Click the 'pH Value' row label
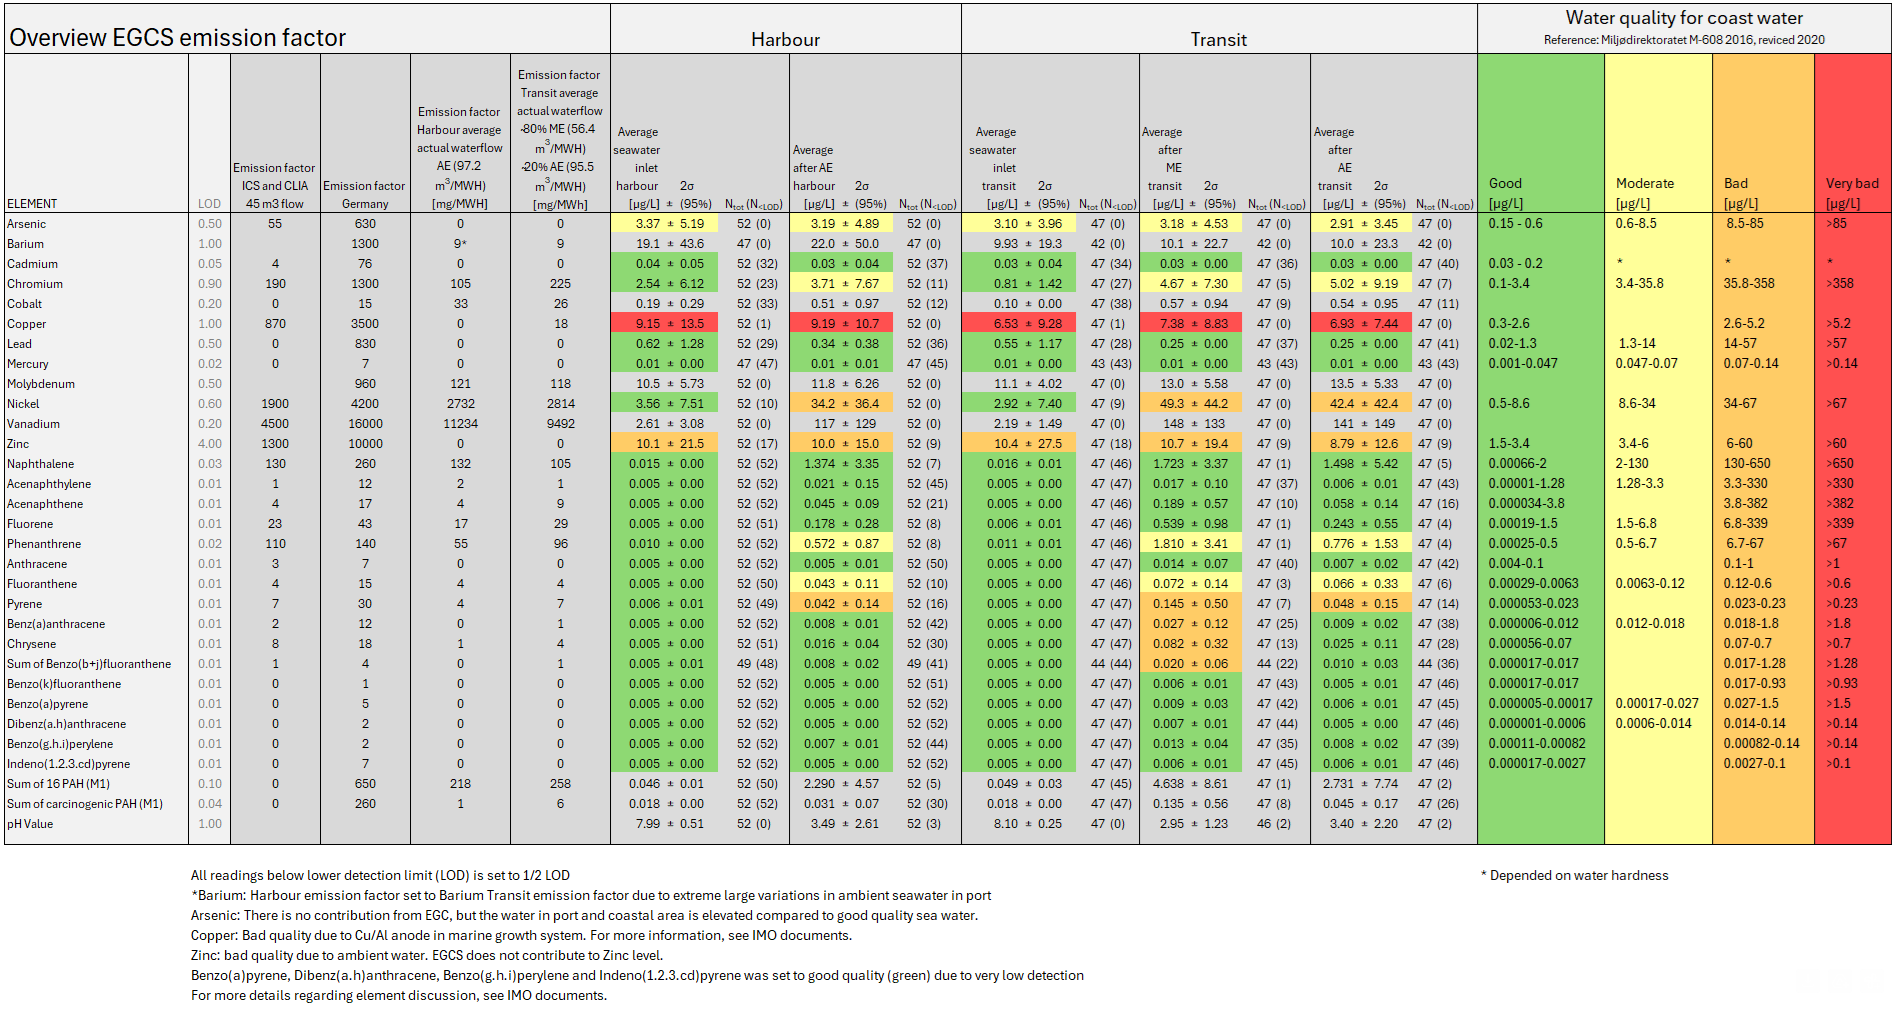Viewport: 1893px width, 1011px height. pos(30,824)
